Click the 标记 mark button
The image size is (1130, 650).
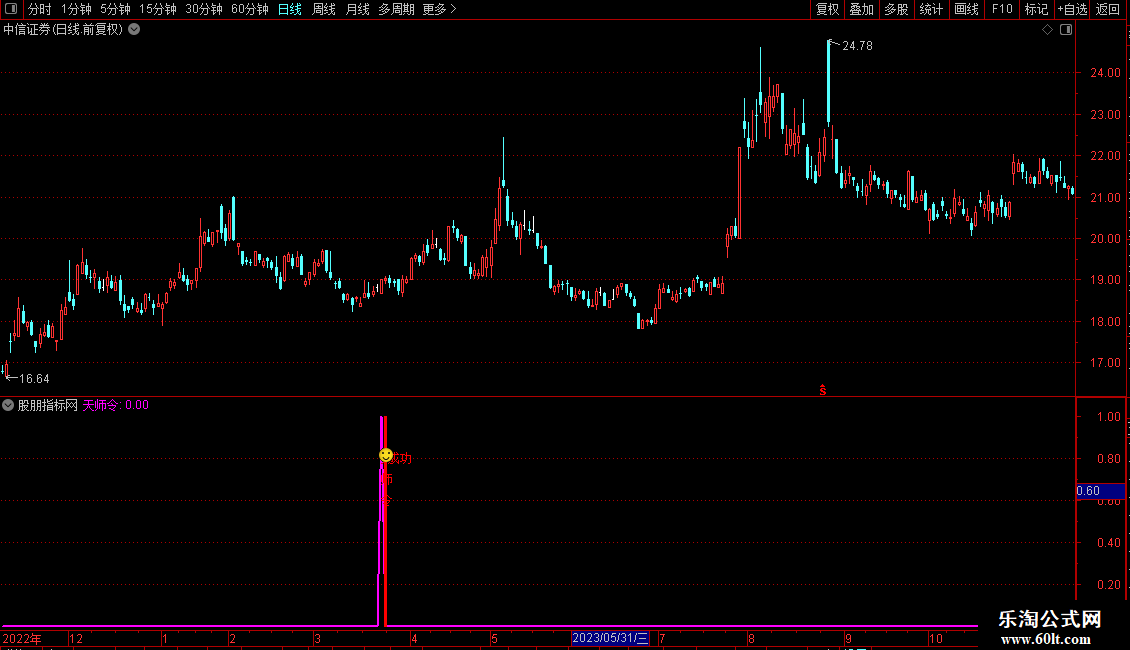1036,9
